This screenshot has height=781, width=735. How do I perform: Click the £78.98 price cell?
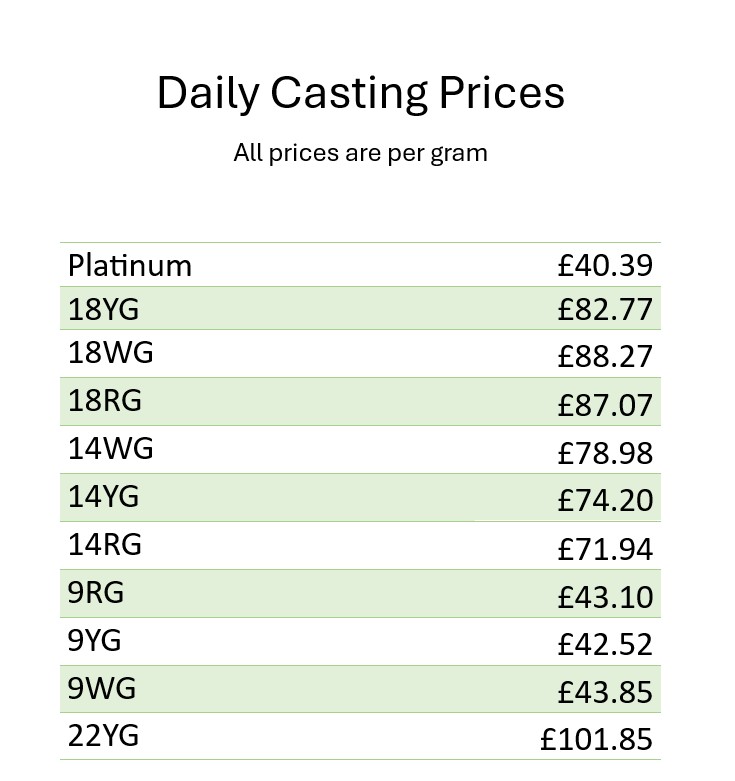605,453
